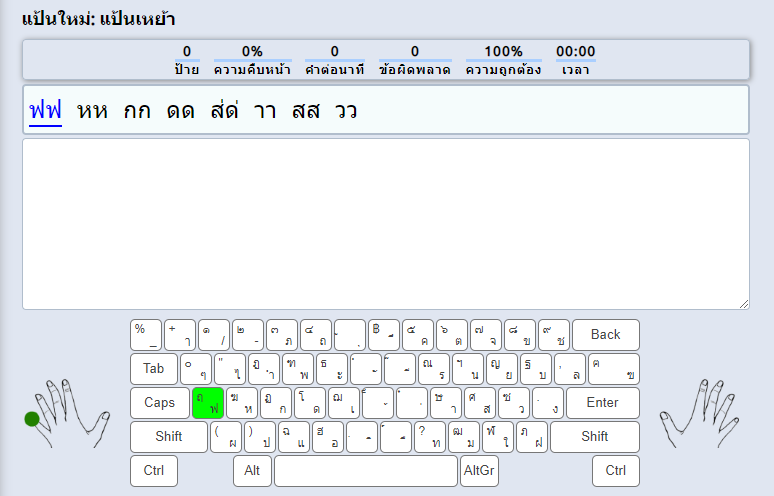This screenshot has height=496, width=774.
Task: Hit the ว key on home row
Action: (514, 403)
